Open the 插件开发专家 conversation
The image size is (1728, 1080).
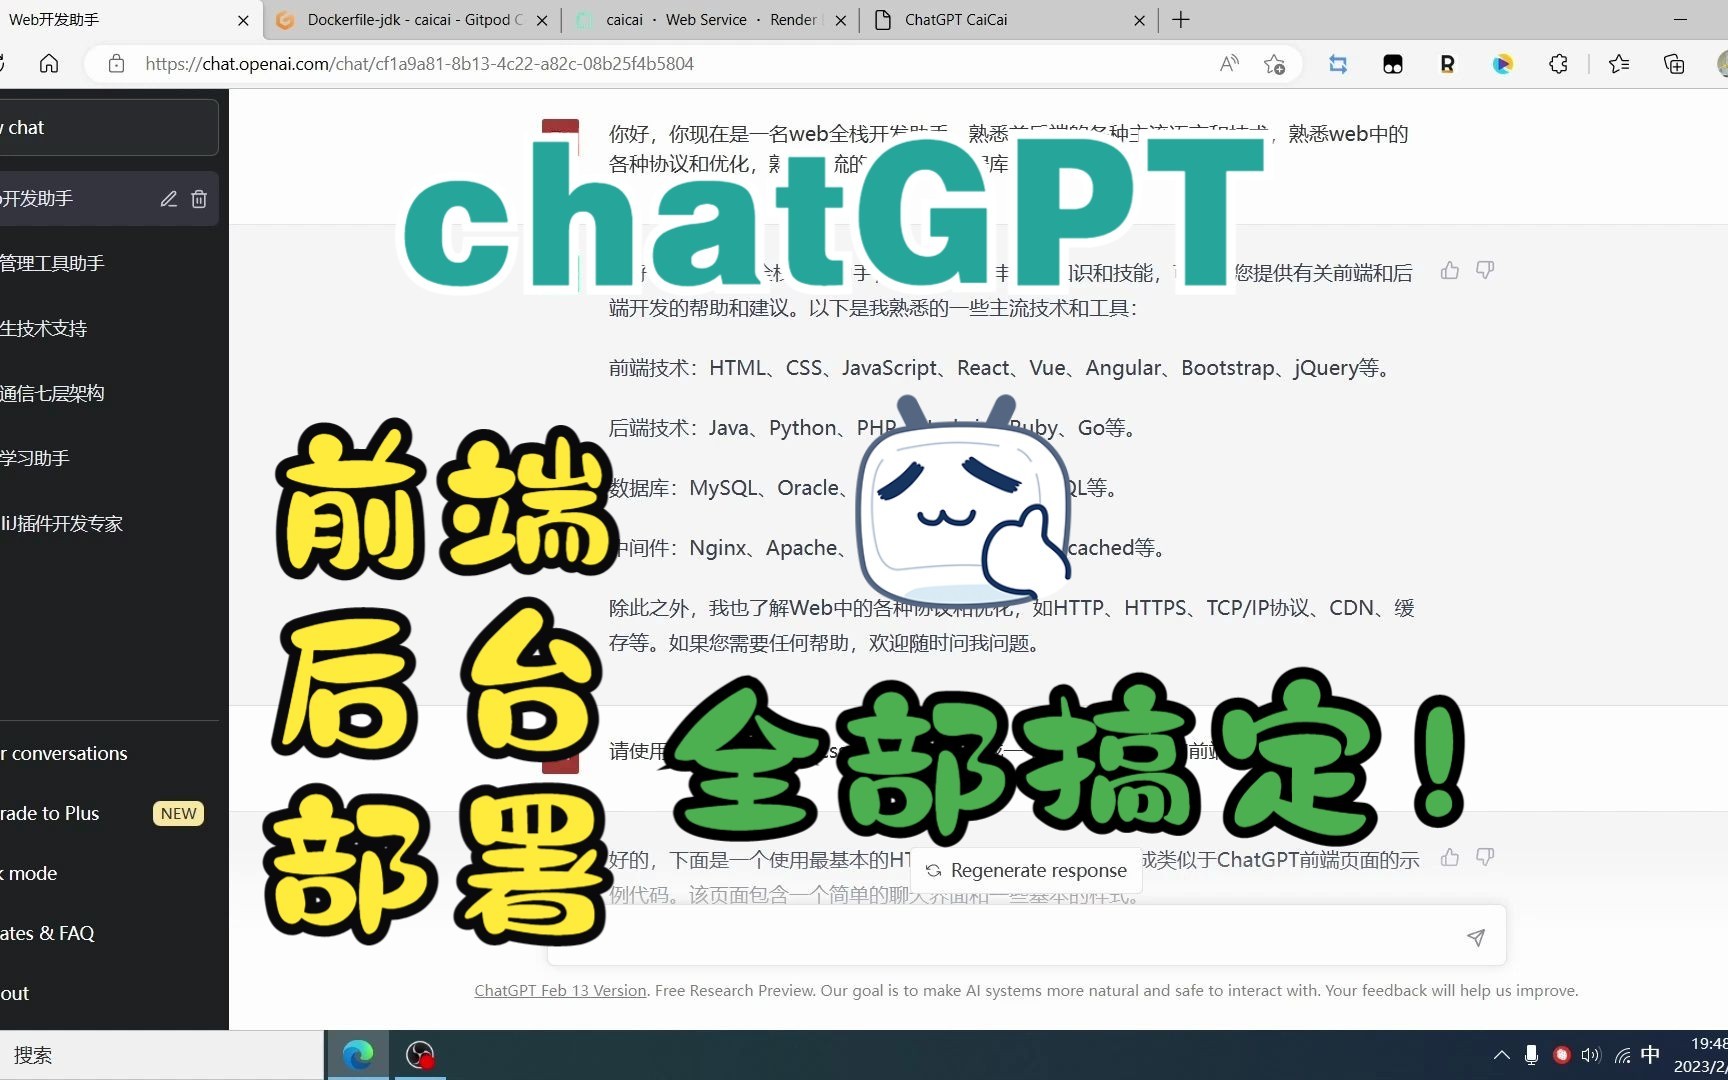click(x=108, y=523)
